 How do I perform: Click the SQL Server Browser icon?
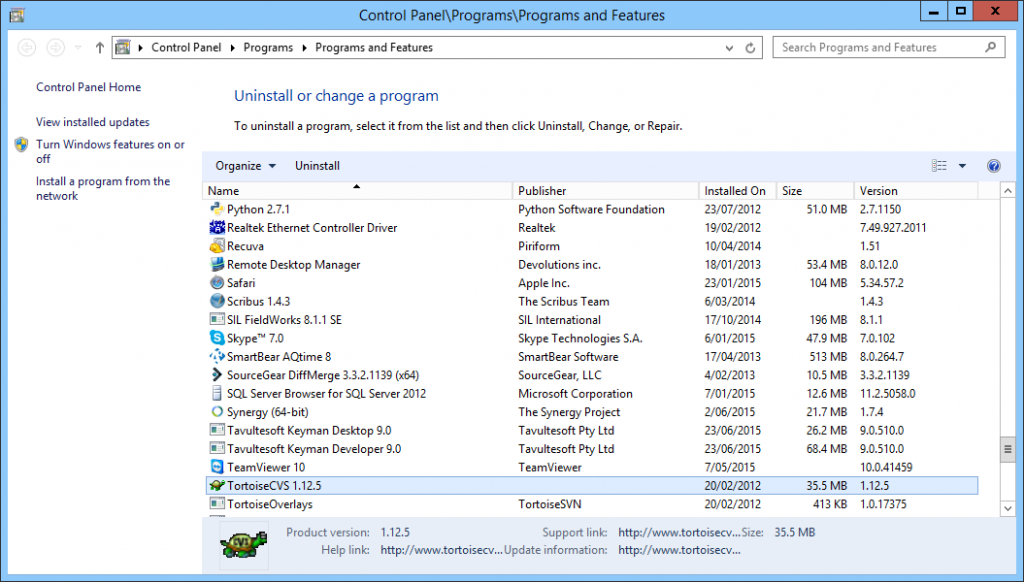click(217, 393)
